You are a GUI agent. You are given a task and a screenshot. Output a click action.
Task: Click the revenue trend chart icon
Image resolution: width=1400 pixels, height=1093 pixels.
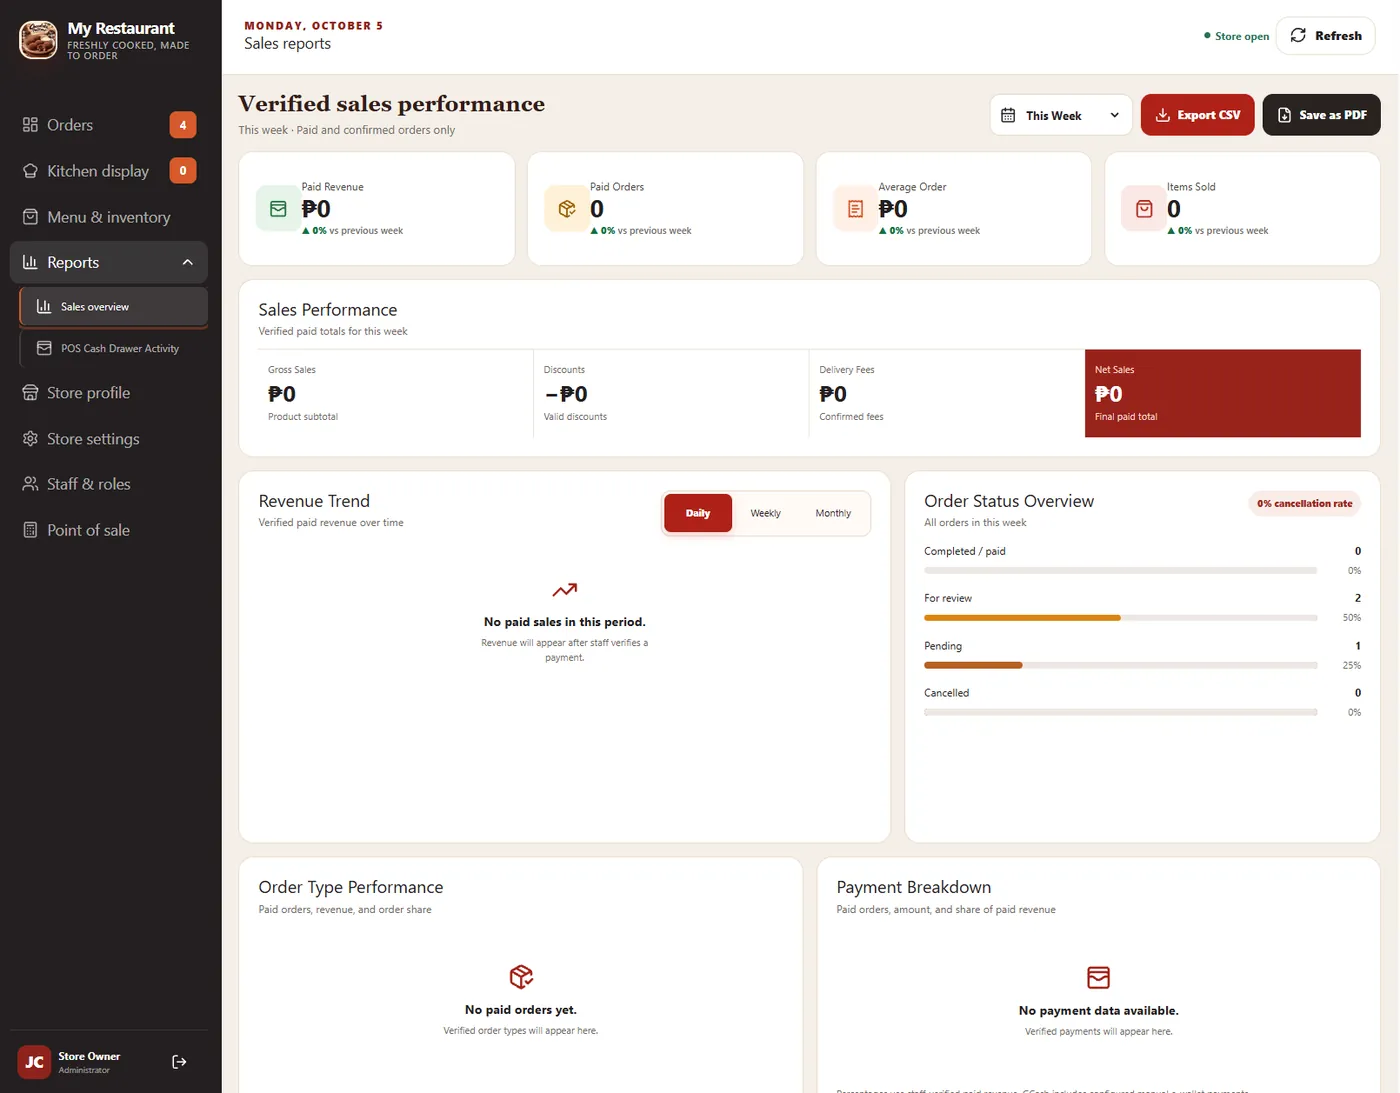point(565,590)
